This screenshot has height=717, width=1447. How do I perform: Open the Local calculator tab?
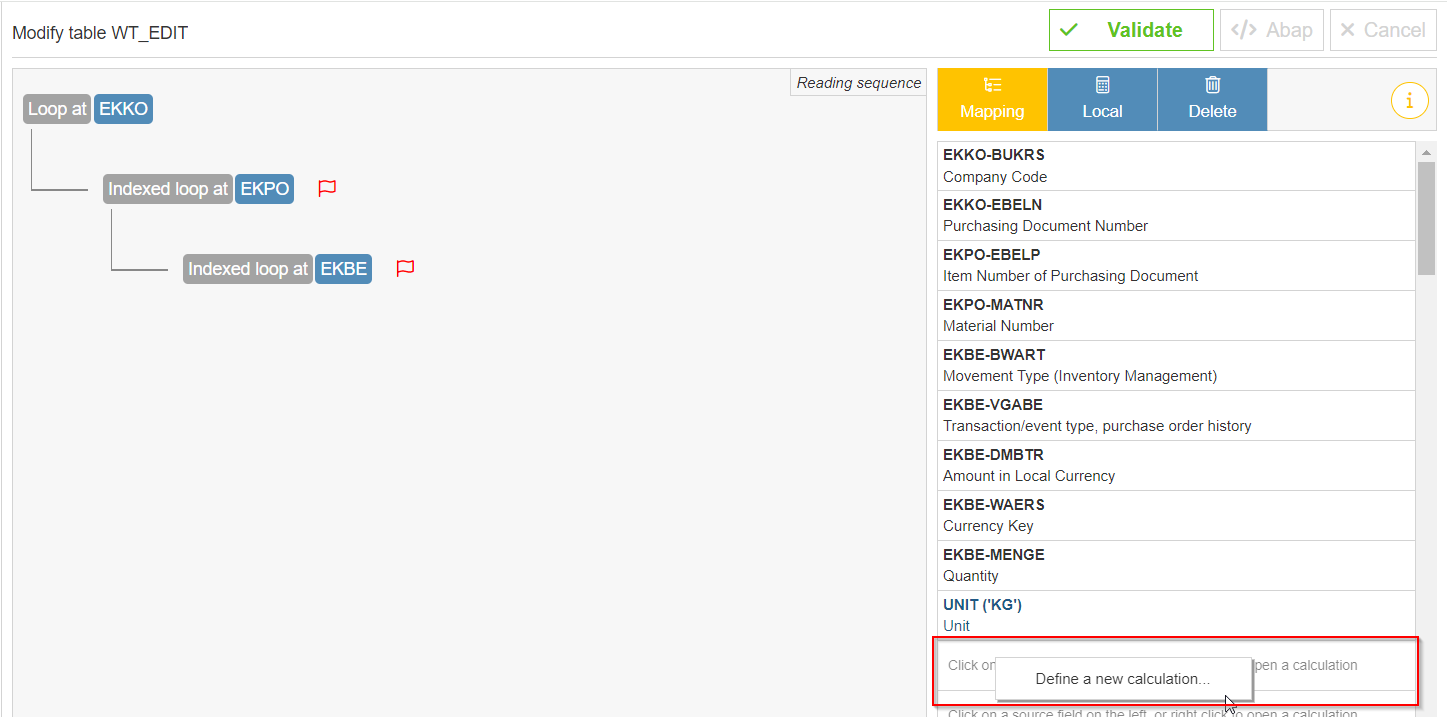(1102, 99)
